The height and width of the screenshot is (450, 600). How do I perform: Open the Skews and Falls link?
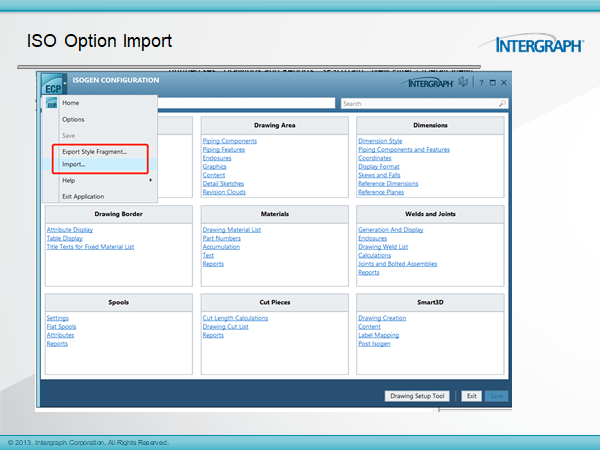379,175
